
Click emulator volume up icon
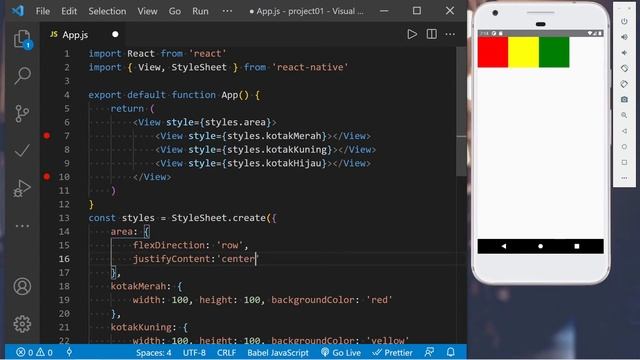[x=624, y=37]
